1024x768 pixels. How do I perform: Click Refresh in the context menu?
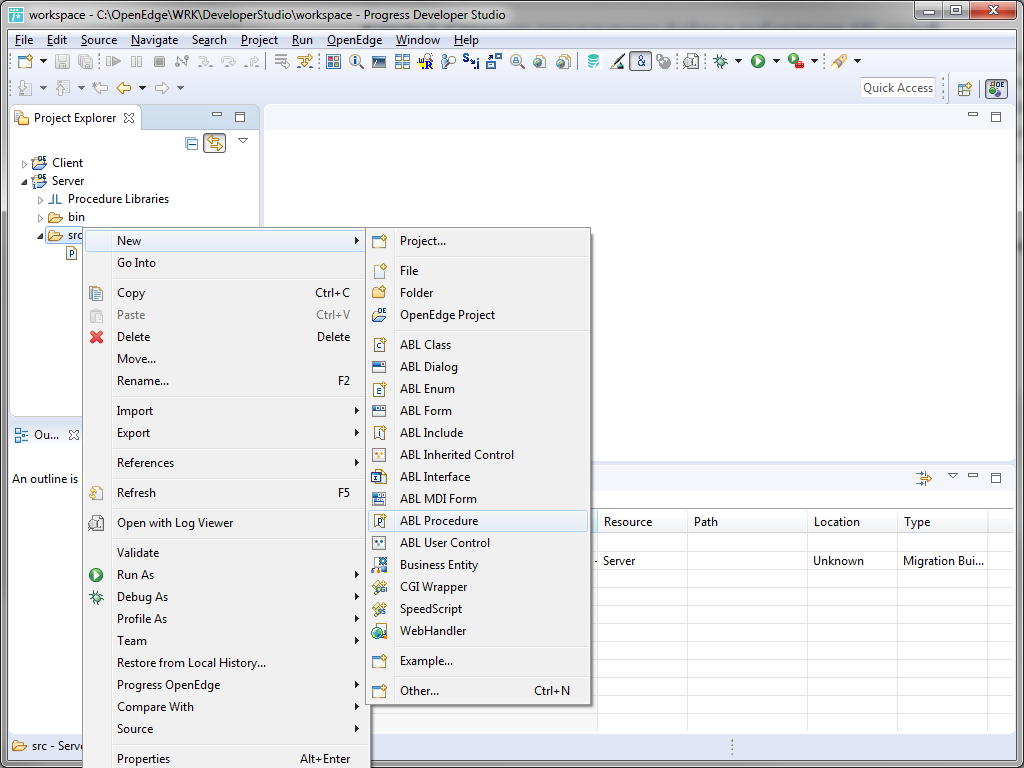click(225, 493)
